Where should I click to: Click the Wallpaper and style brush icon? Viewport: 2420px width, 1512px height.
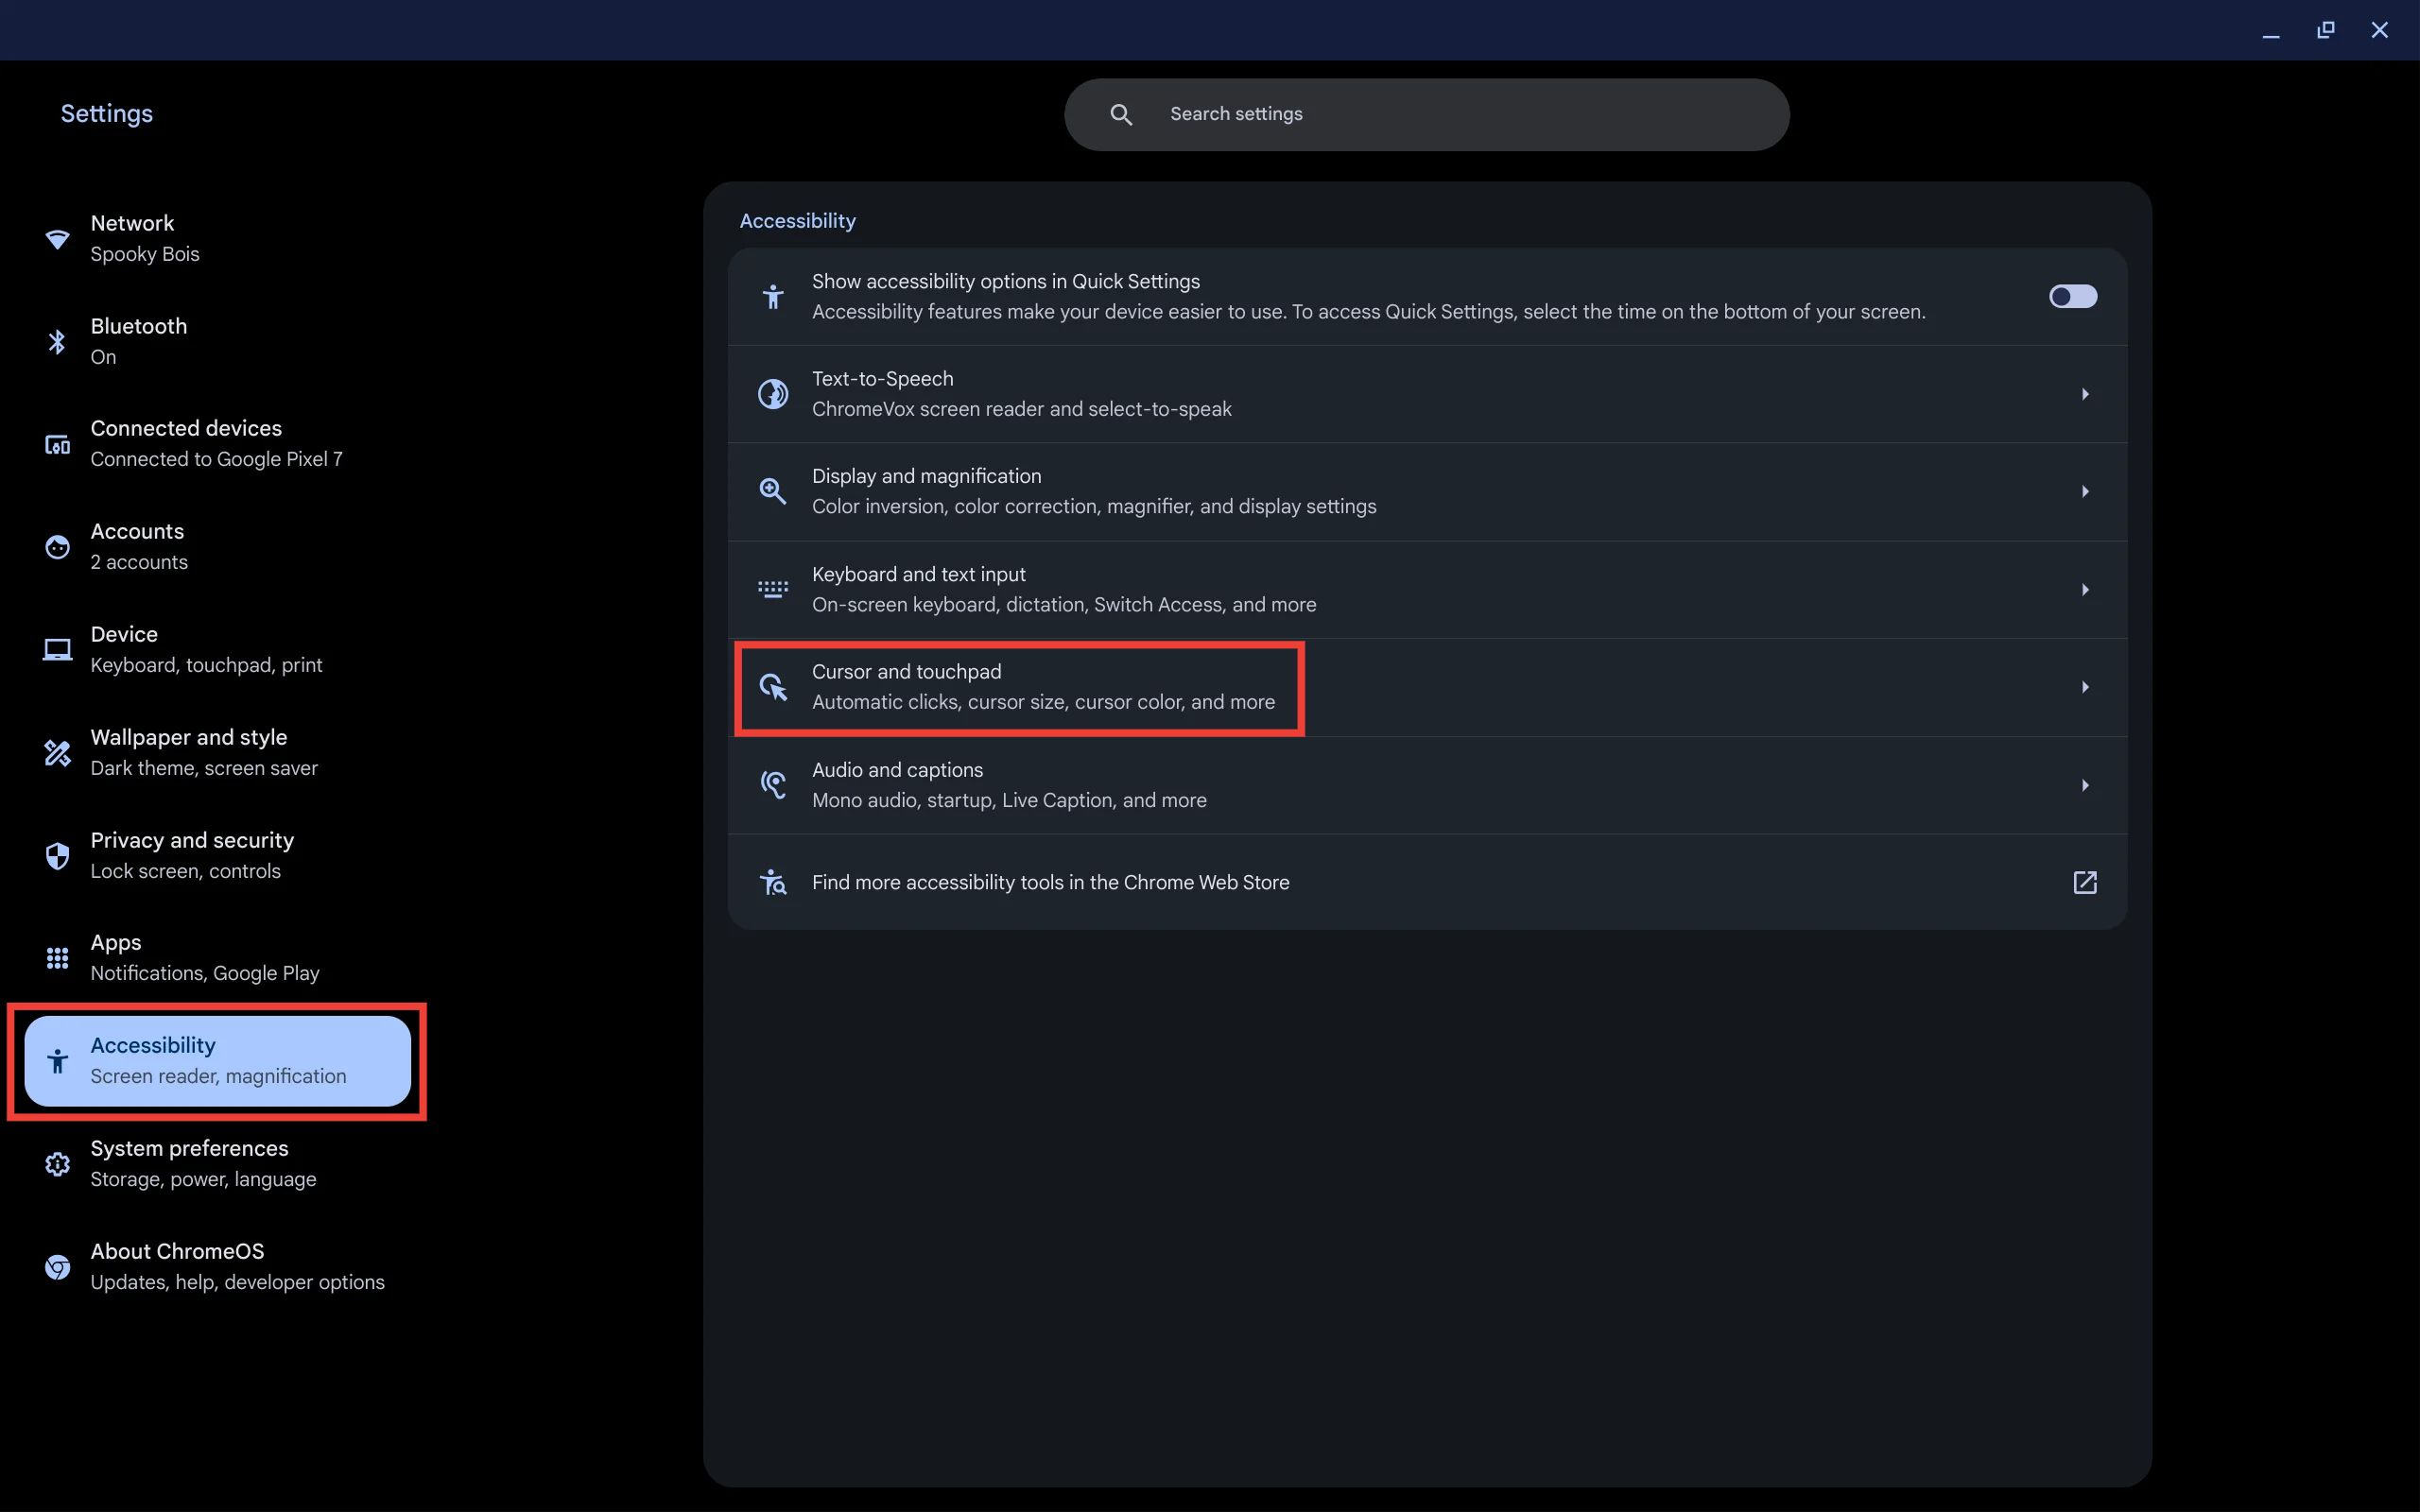point(57,753)
